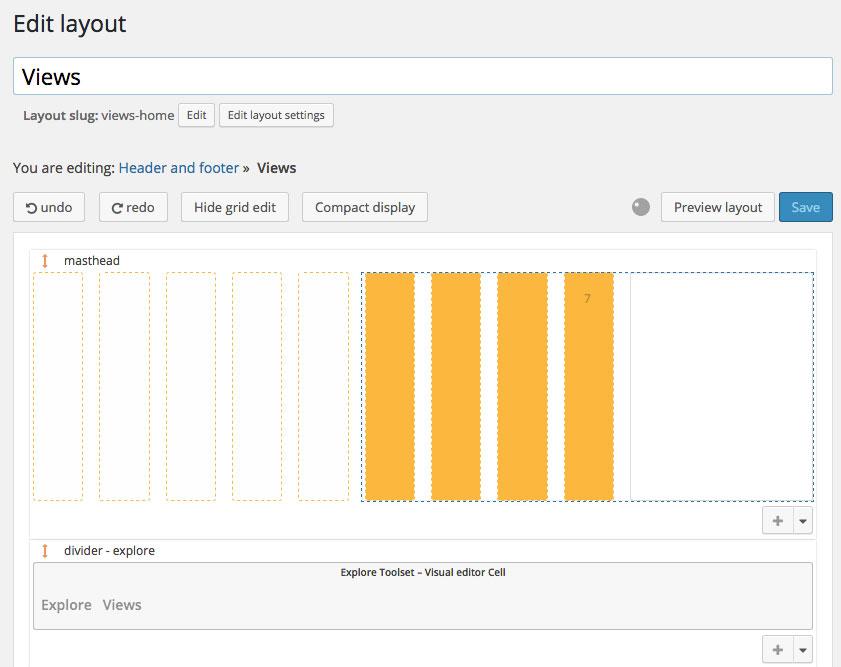Click the gray circle indicator near Preview layout
841x667 pixels.
[640, 207]
